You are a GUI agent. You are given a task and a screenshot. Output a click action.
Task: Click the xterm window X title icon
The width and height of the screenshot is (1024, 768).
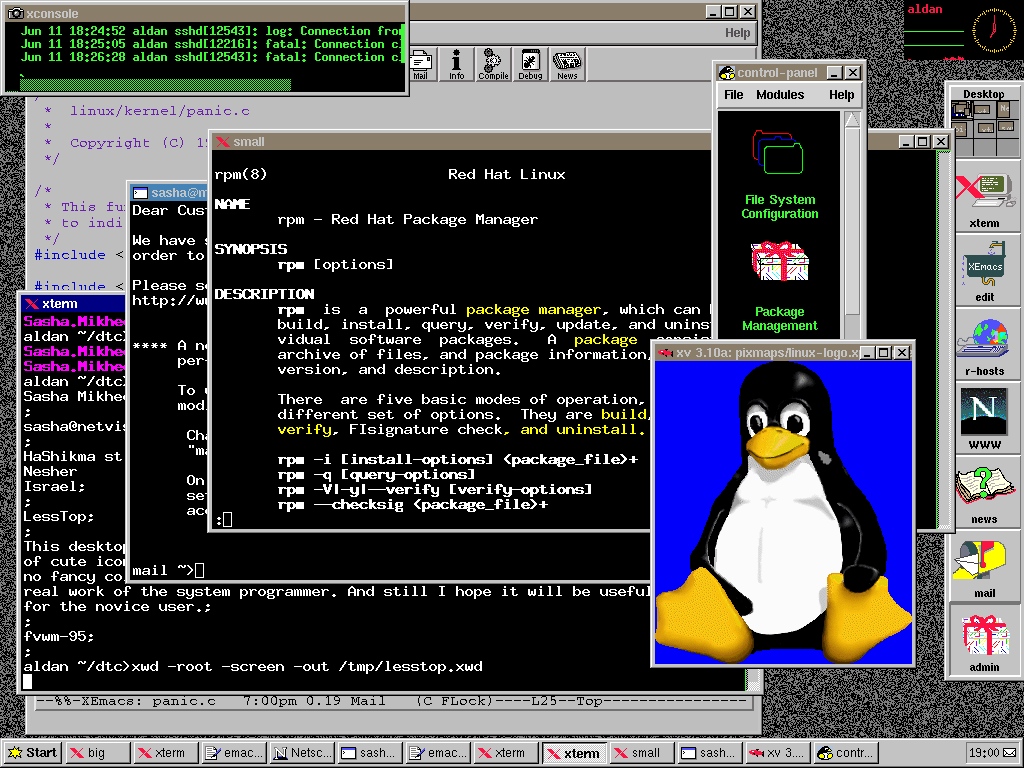pos(31,304)
